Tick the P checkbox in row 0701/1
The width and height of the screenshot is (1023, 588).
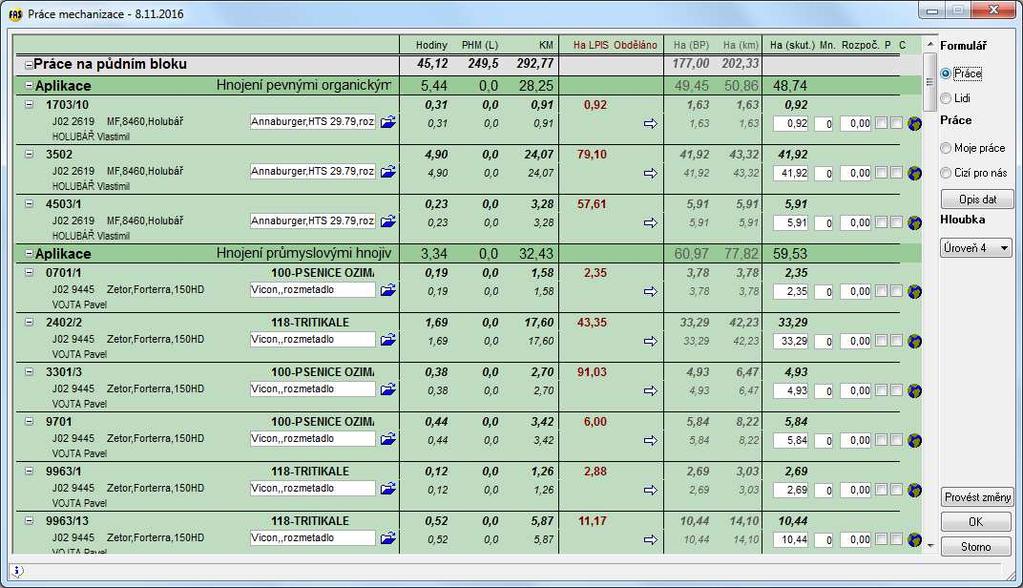(x=881, y=290)
